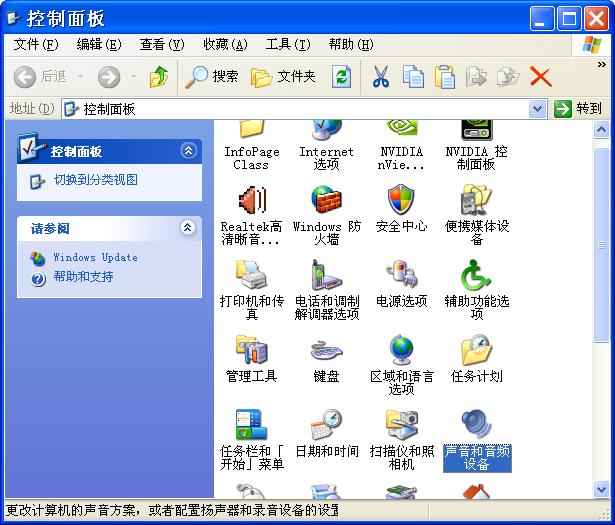Open portable media devices (便携媒体设备) icon
The image size is (615, 525).
(x=476, y=200)
